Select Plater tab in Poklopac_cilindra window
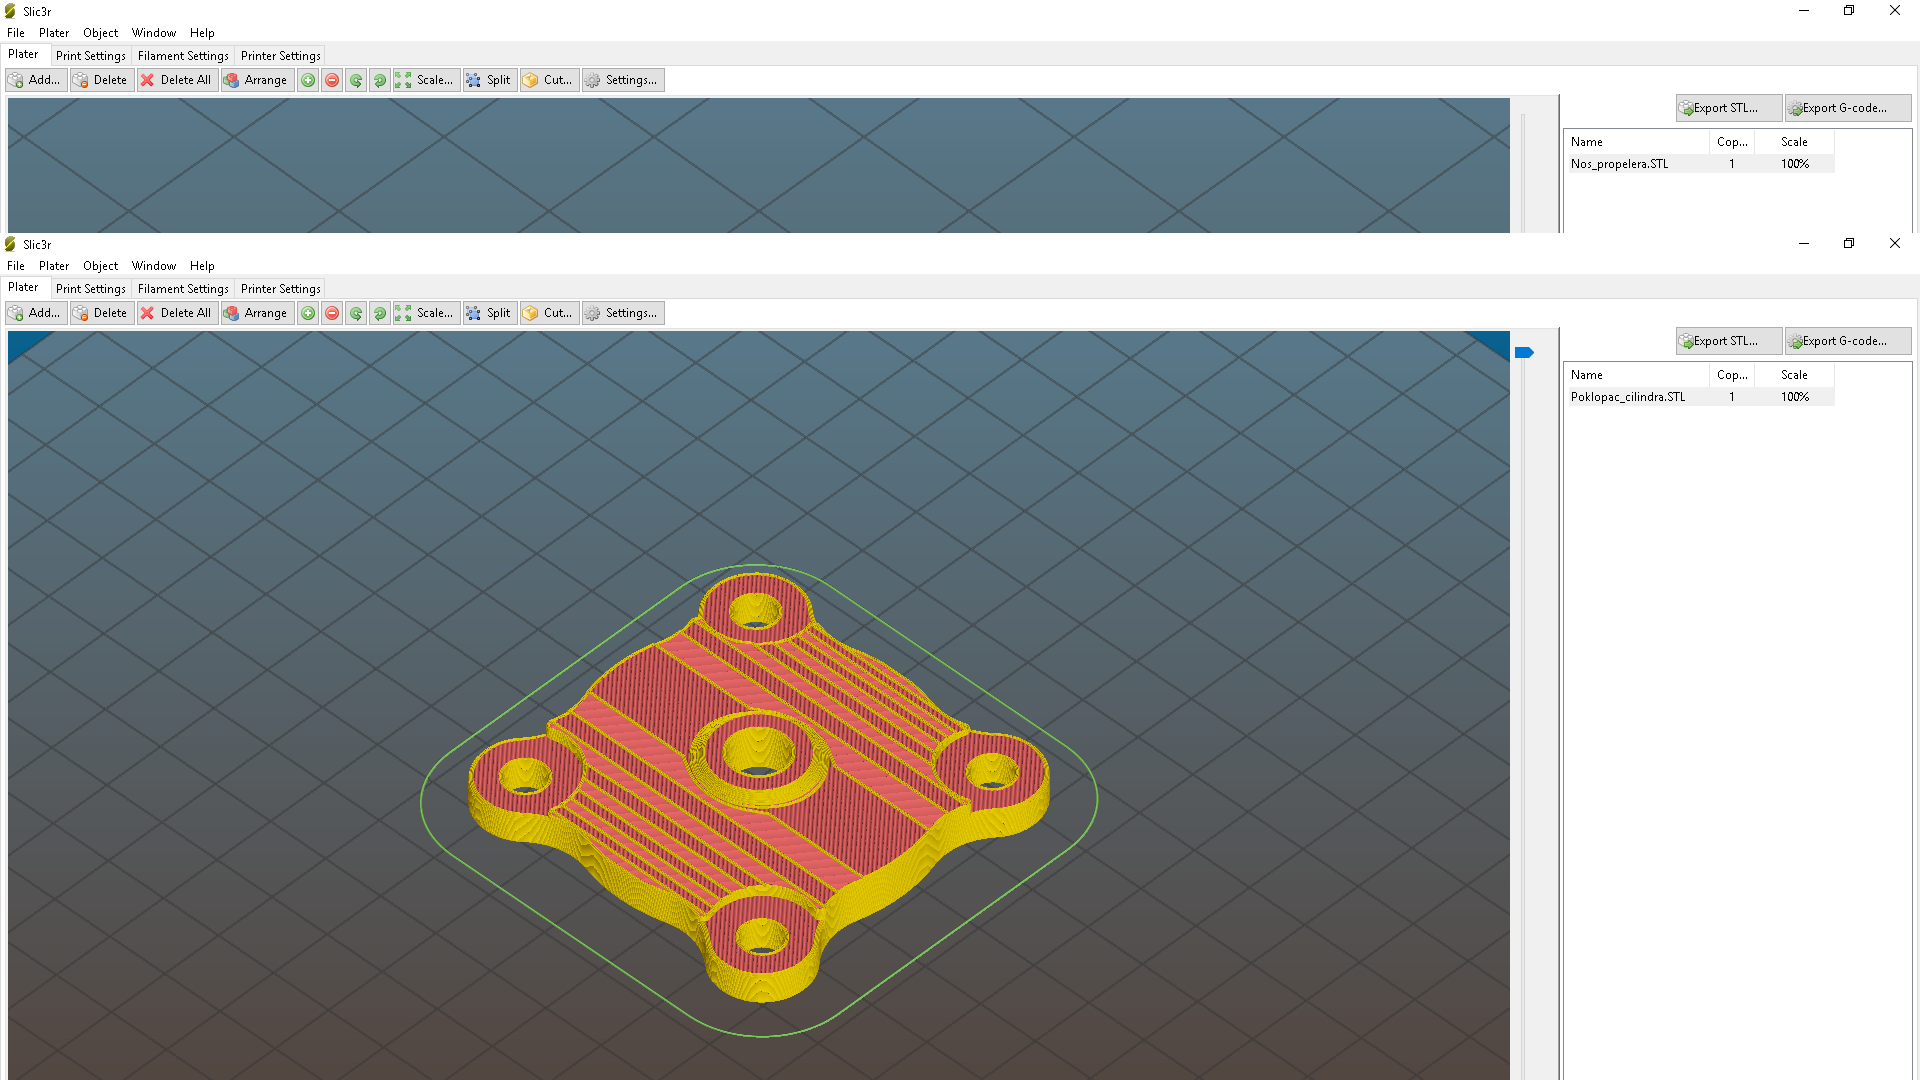 click(24, 288)
